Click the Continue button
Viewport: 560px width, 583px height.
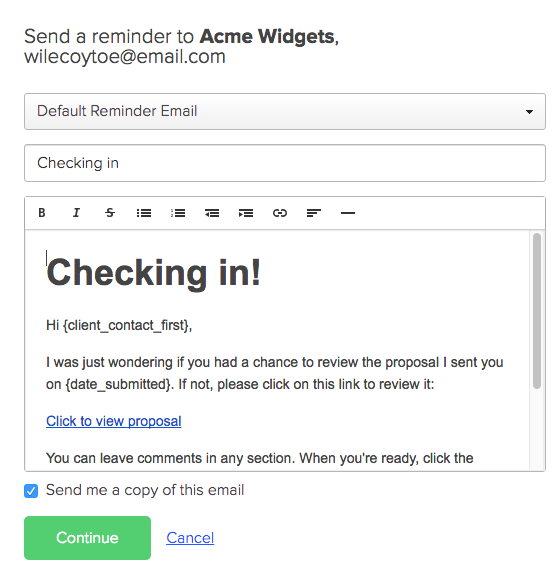(x=87, y=538)
